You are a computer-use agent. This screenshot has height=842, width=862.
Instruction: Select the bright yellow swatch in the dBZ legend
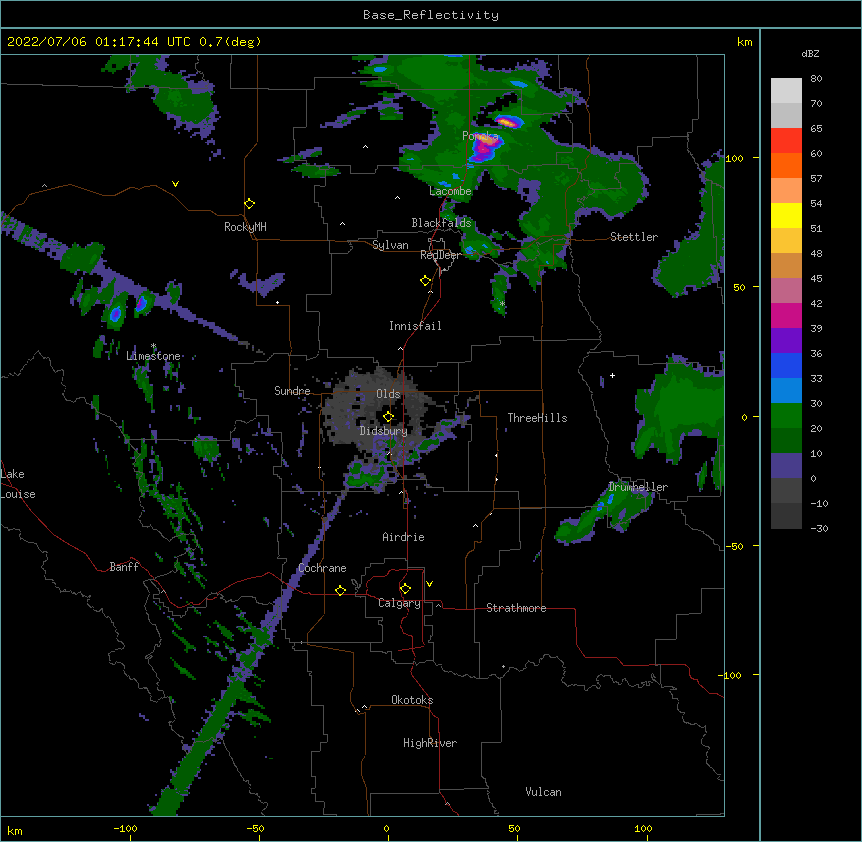click(x=786, y=215)
